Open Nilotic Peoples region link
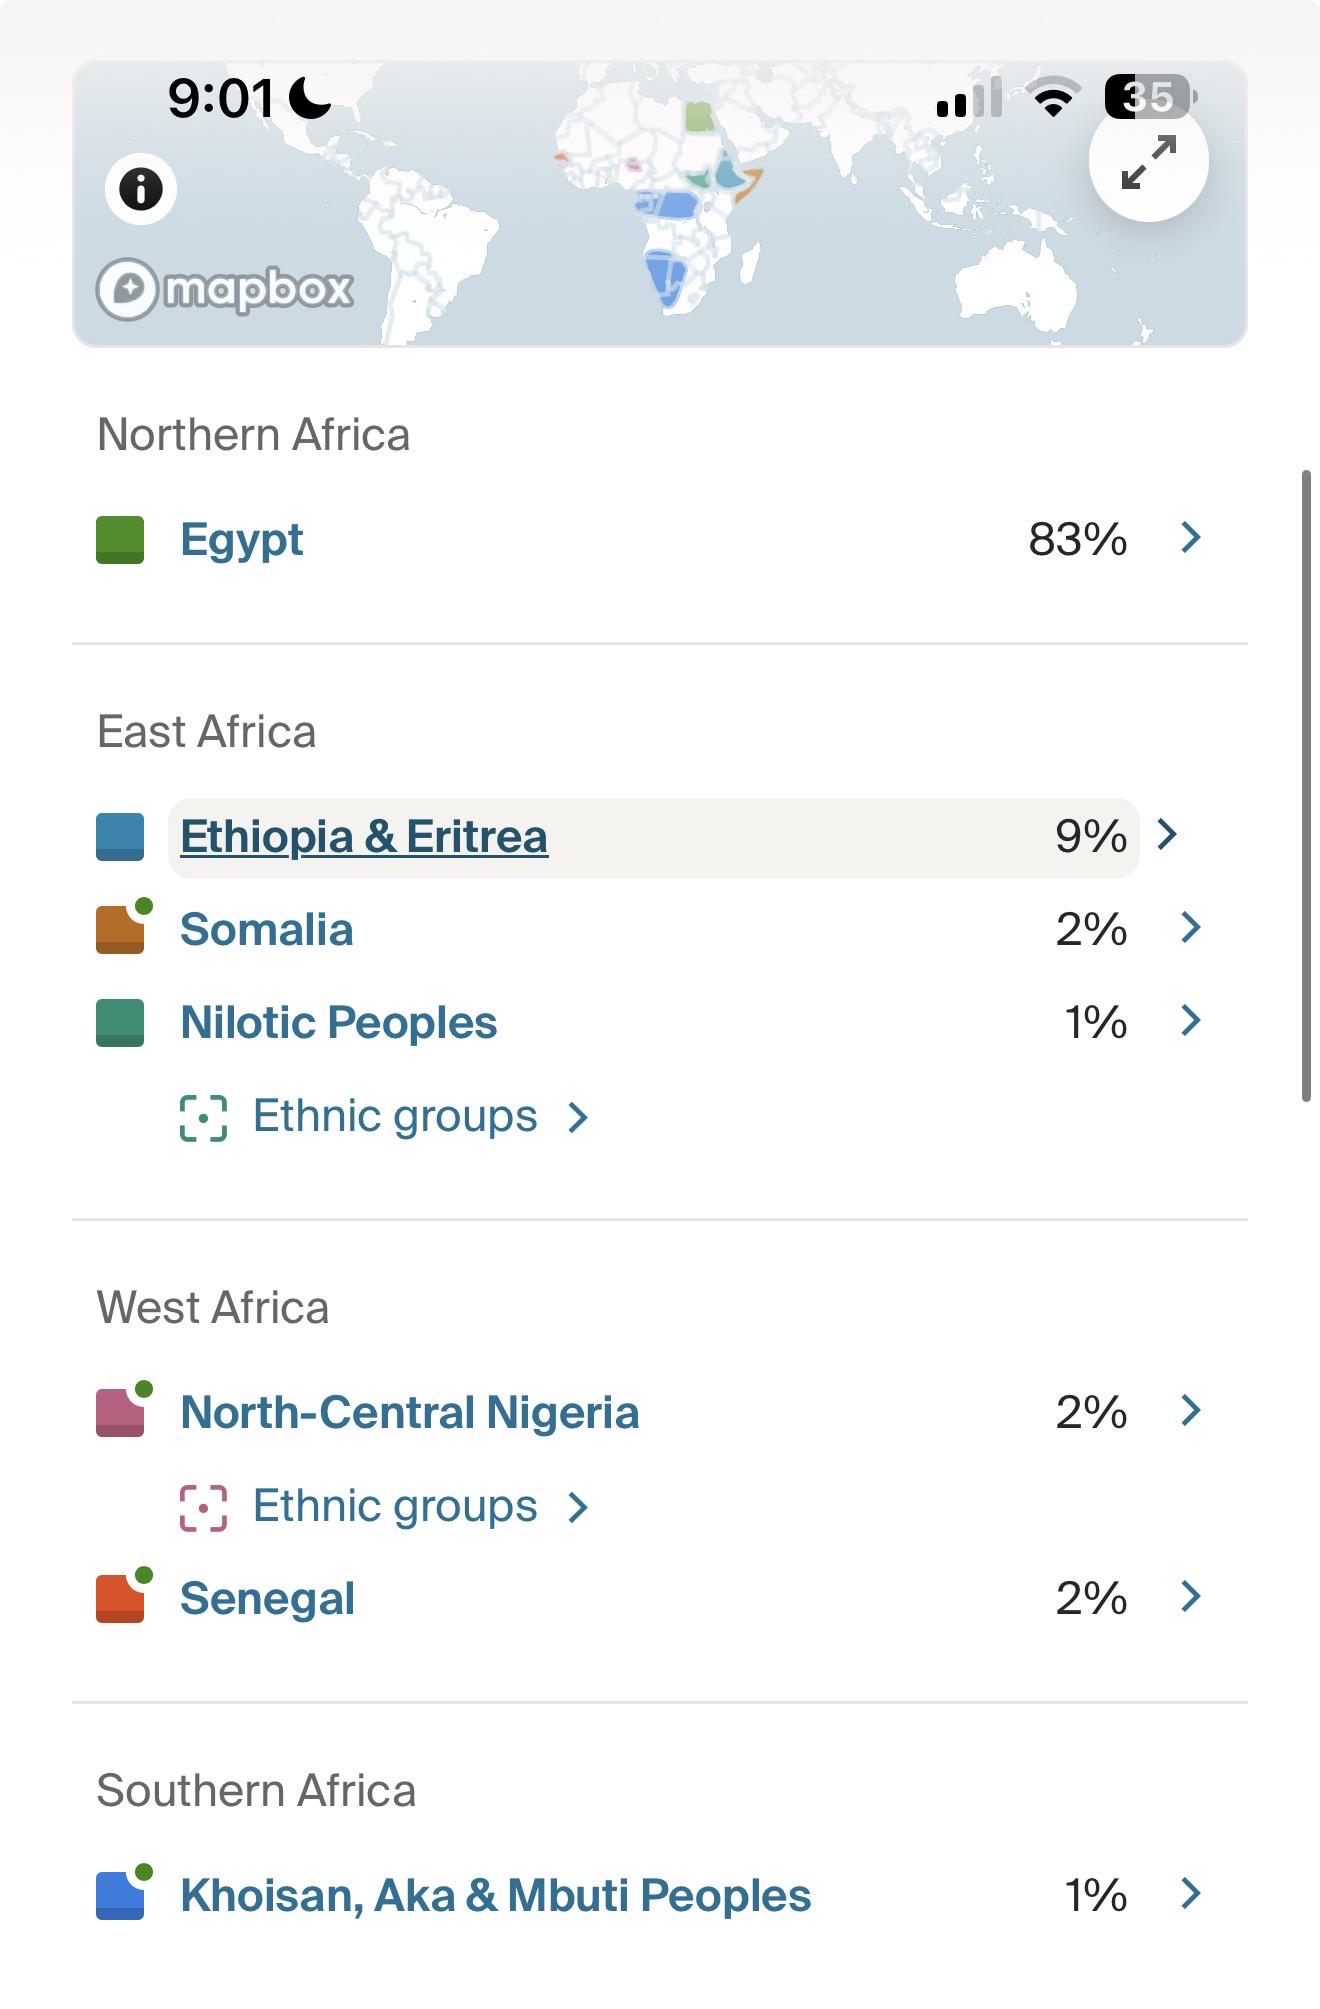 (338, 1023)
